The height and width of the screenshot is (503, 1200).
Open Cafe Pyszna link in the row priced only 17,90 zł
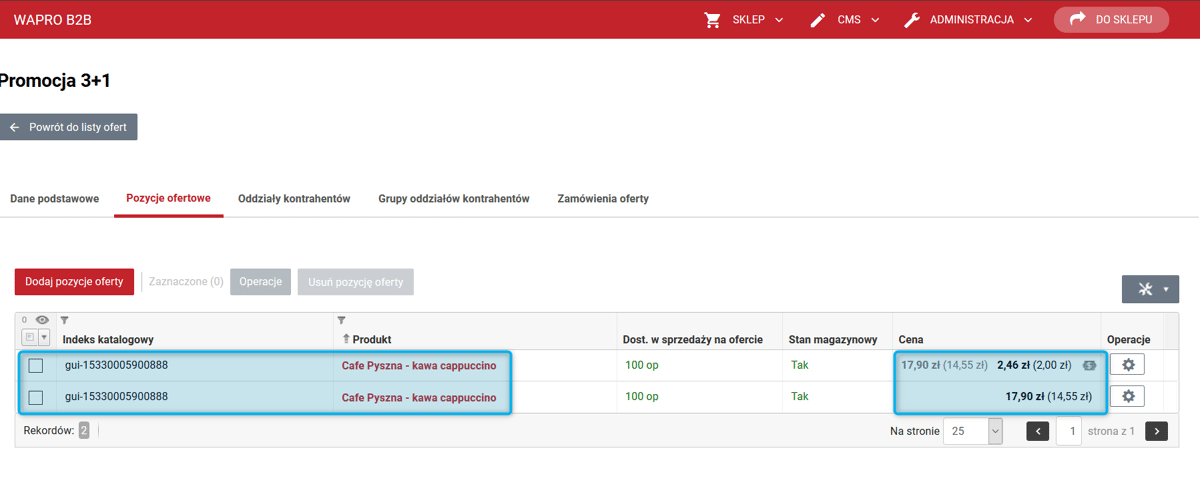(x=419, y=397)
